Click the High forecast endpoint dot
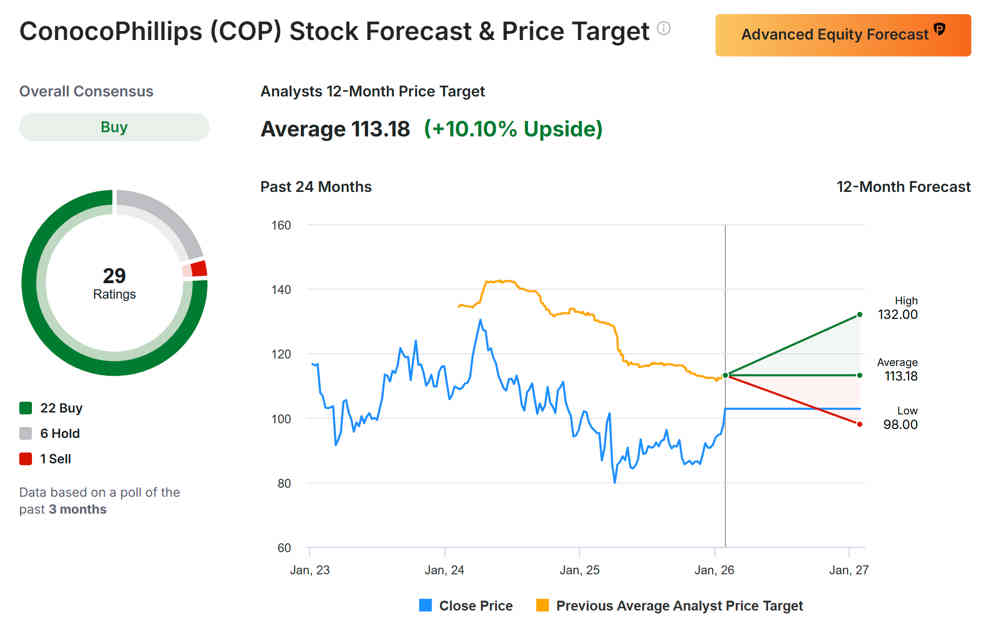 click(860, 315)
